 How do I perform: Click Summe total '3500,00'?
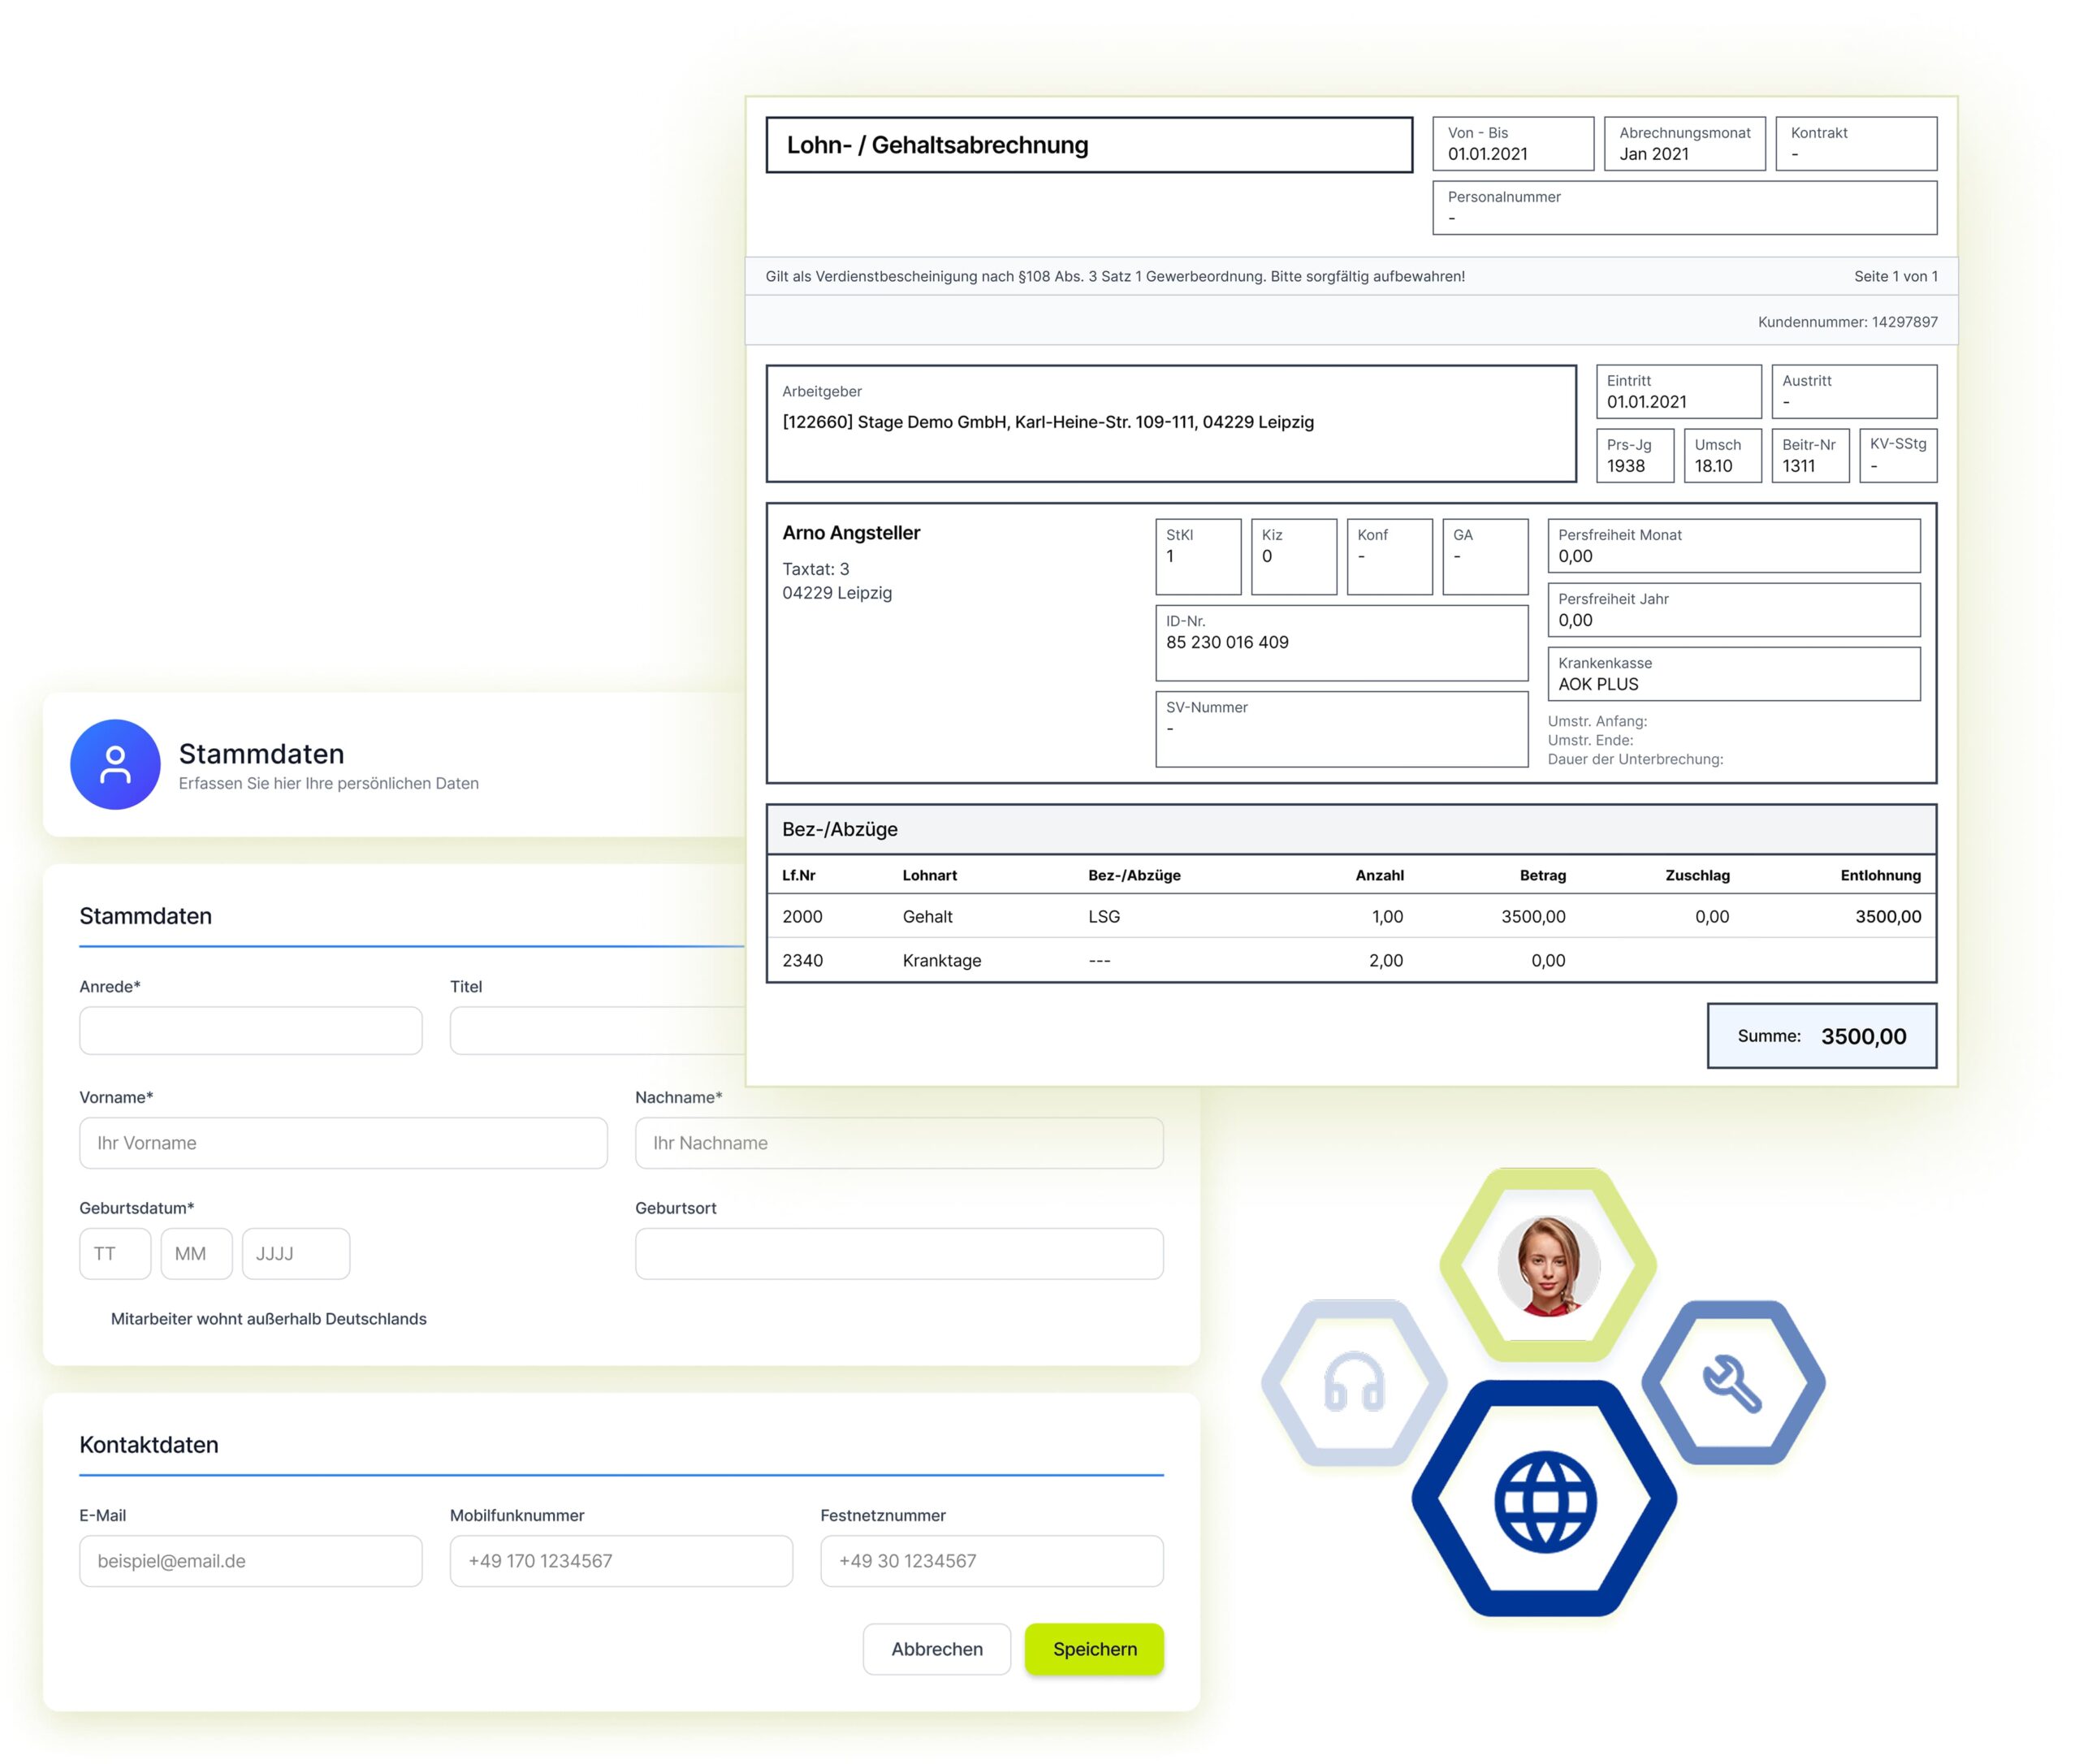coord(1864,1036)
